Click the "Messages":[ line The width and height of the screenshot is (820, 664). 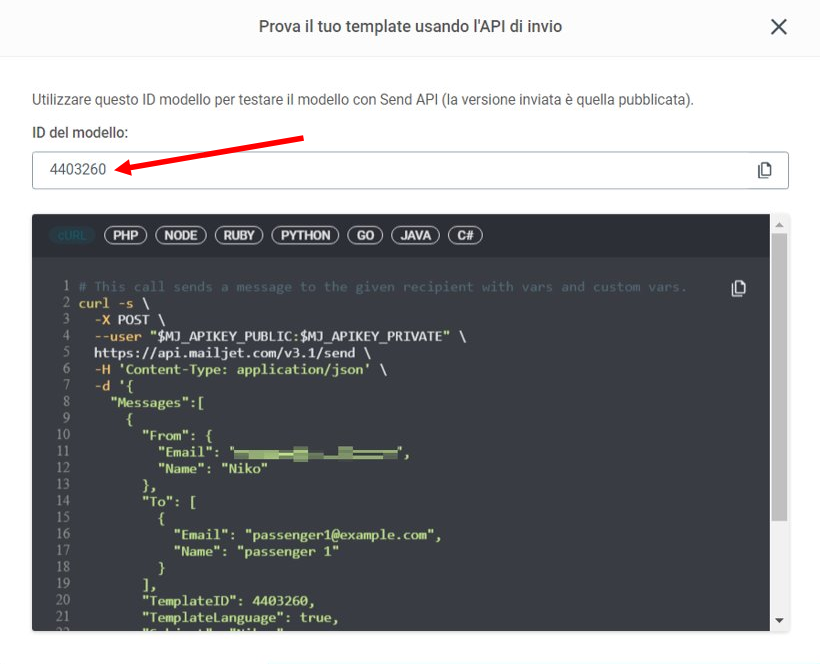pyautogui.click(x=157, y=403)
